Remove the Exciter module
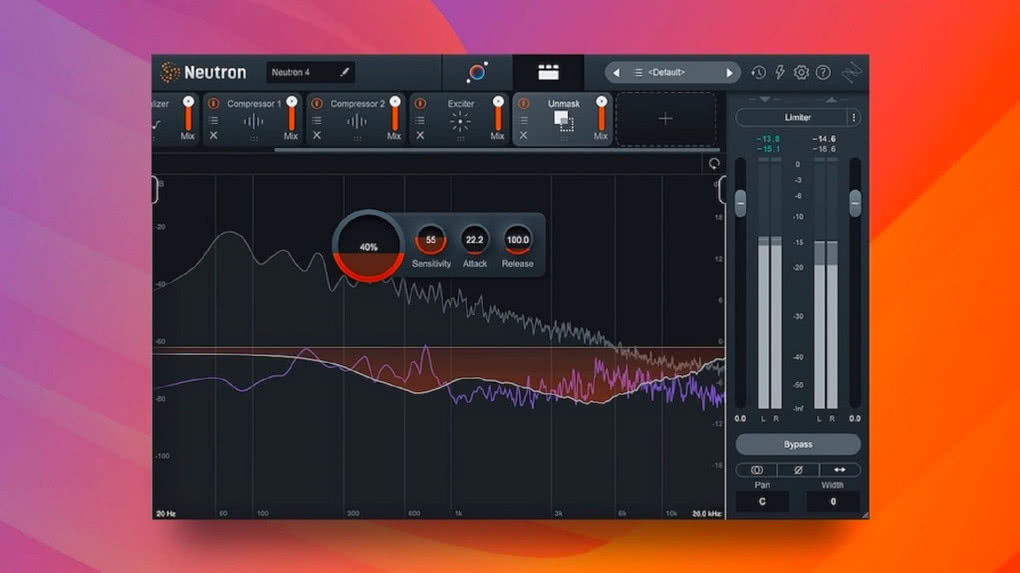Image resolution: width=1020 pixels, height=573 pixels. coord(420,135)
